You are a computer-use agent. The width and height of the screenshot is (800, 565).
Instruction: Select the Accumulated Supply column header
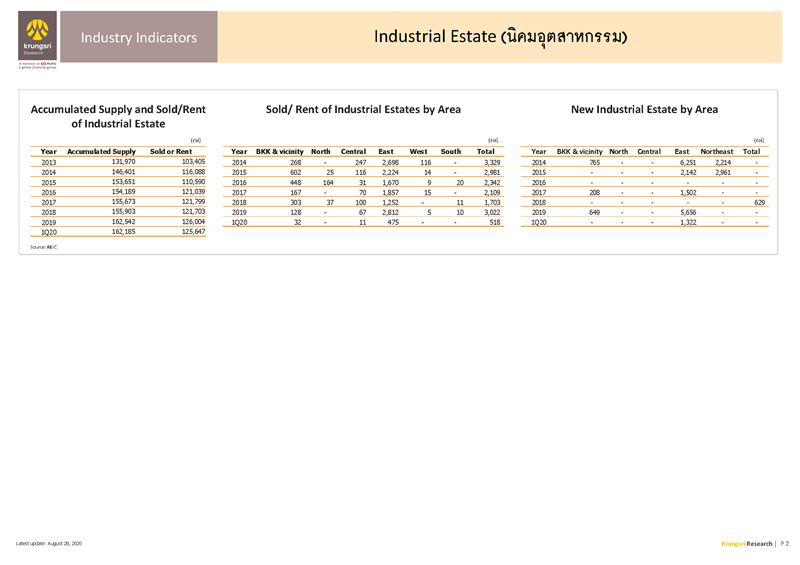(101, 150)
